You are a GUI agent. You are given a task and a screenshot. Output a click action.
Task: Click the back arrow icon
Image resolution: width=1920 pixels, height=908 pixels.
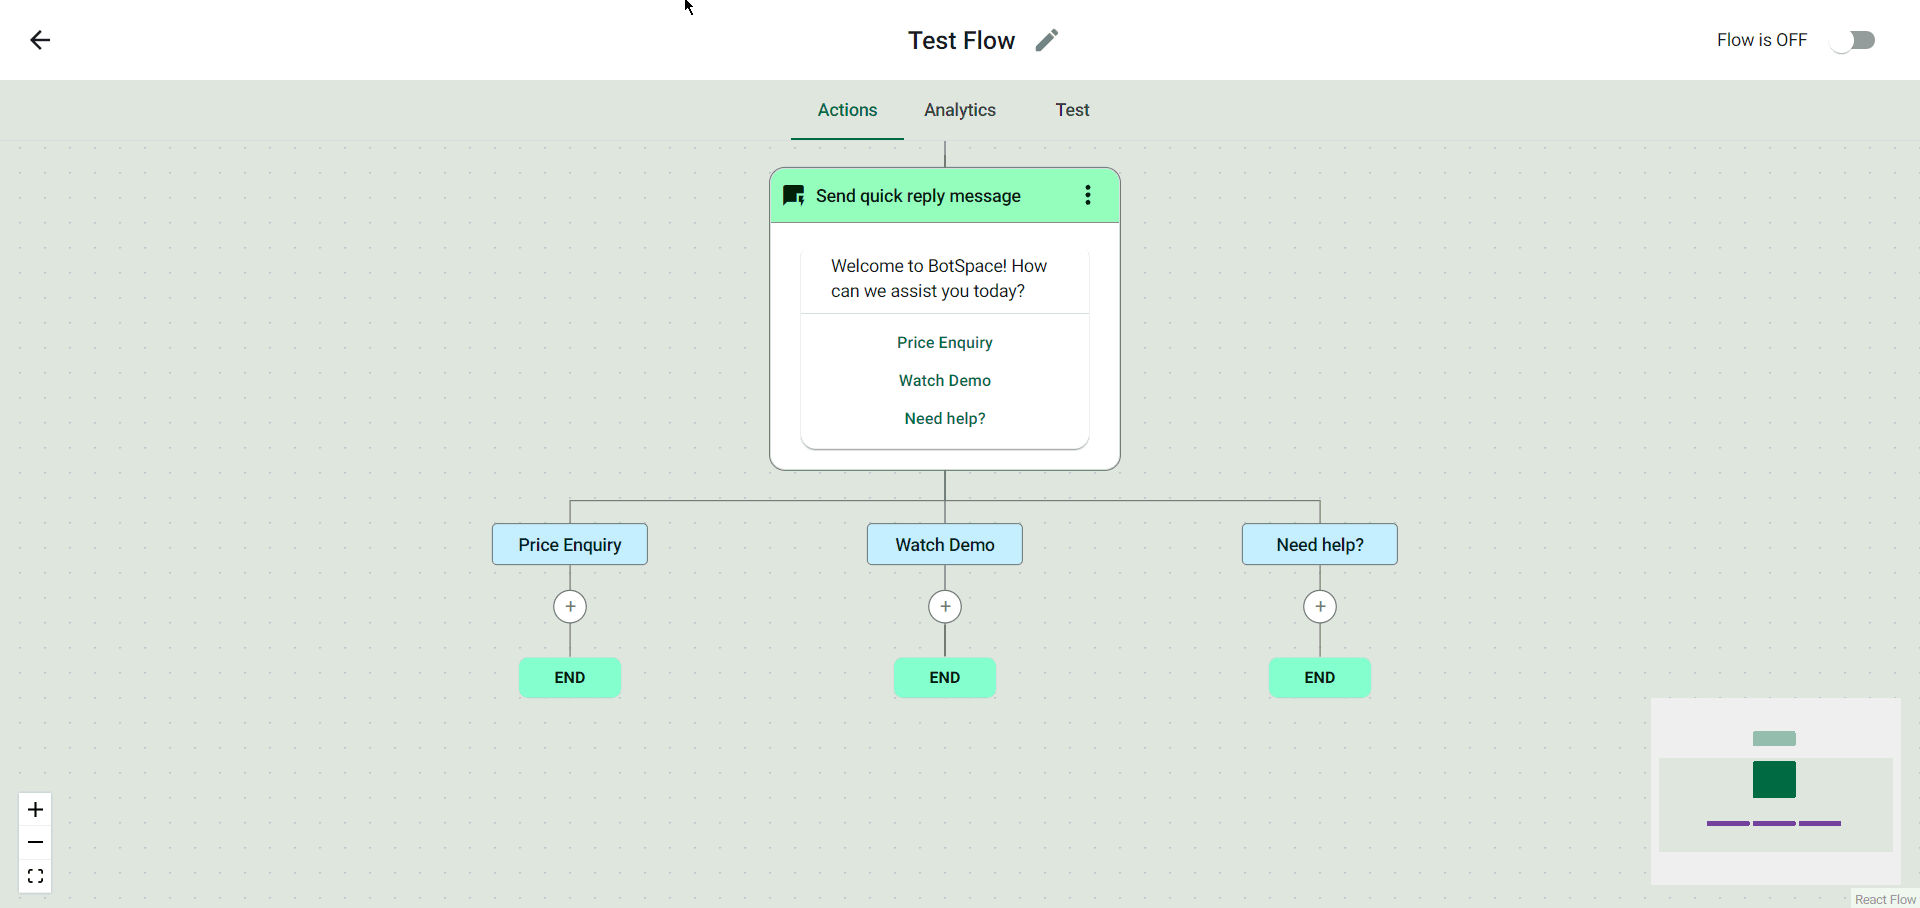tap(40, 40)
